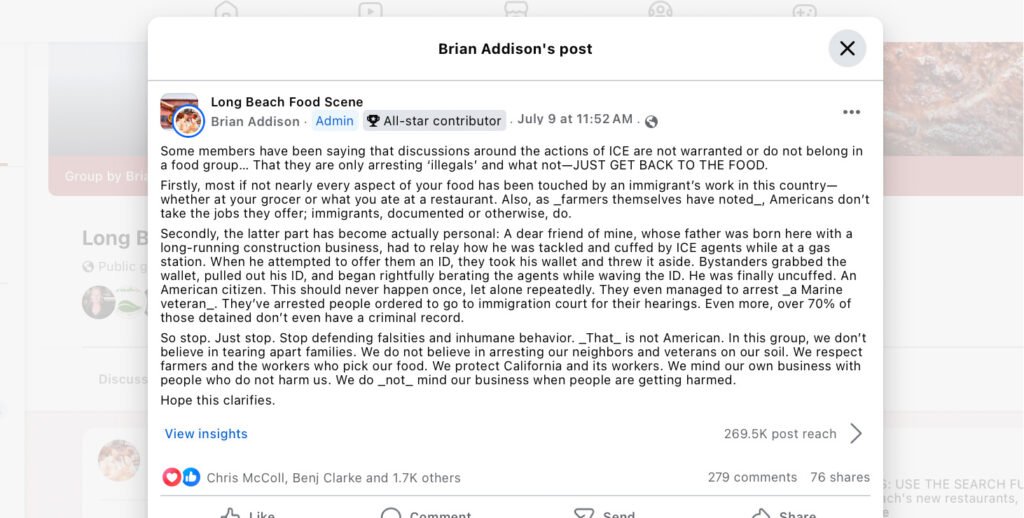Click the globe public audience icon

coord(651,121)
